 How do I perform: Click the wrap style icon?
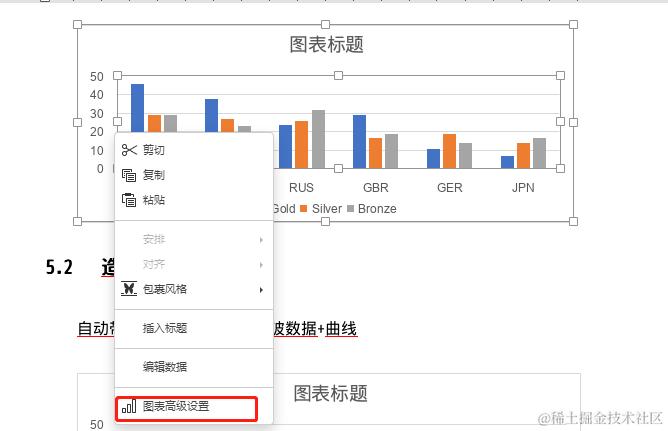coord(129,289)
